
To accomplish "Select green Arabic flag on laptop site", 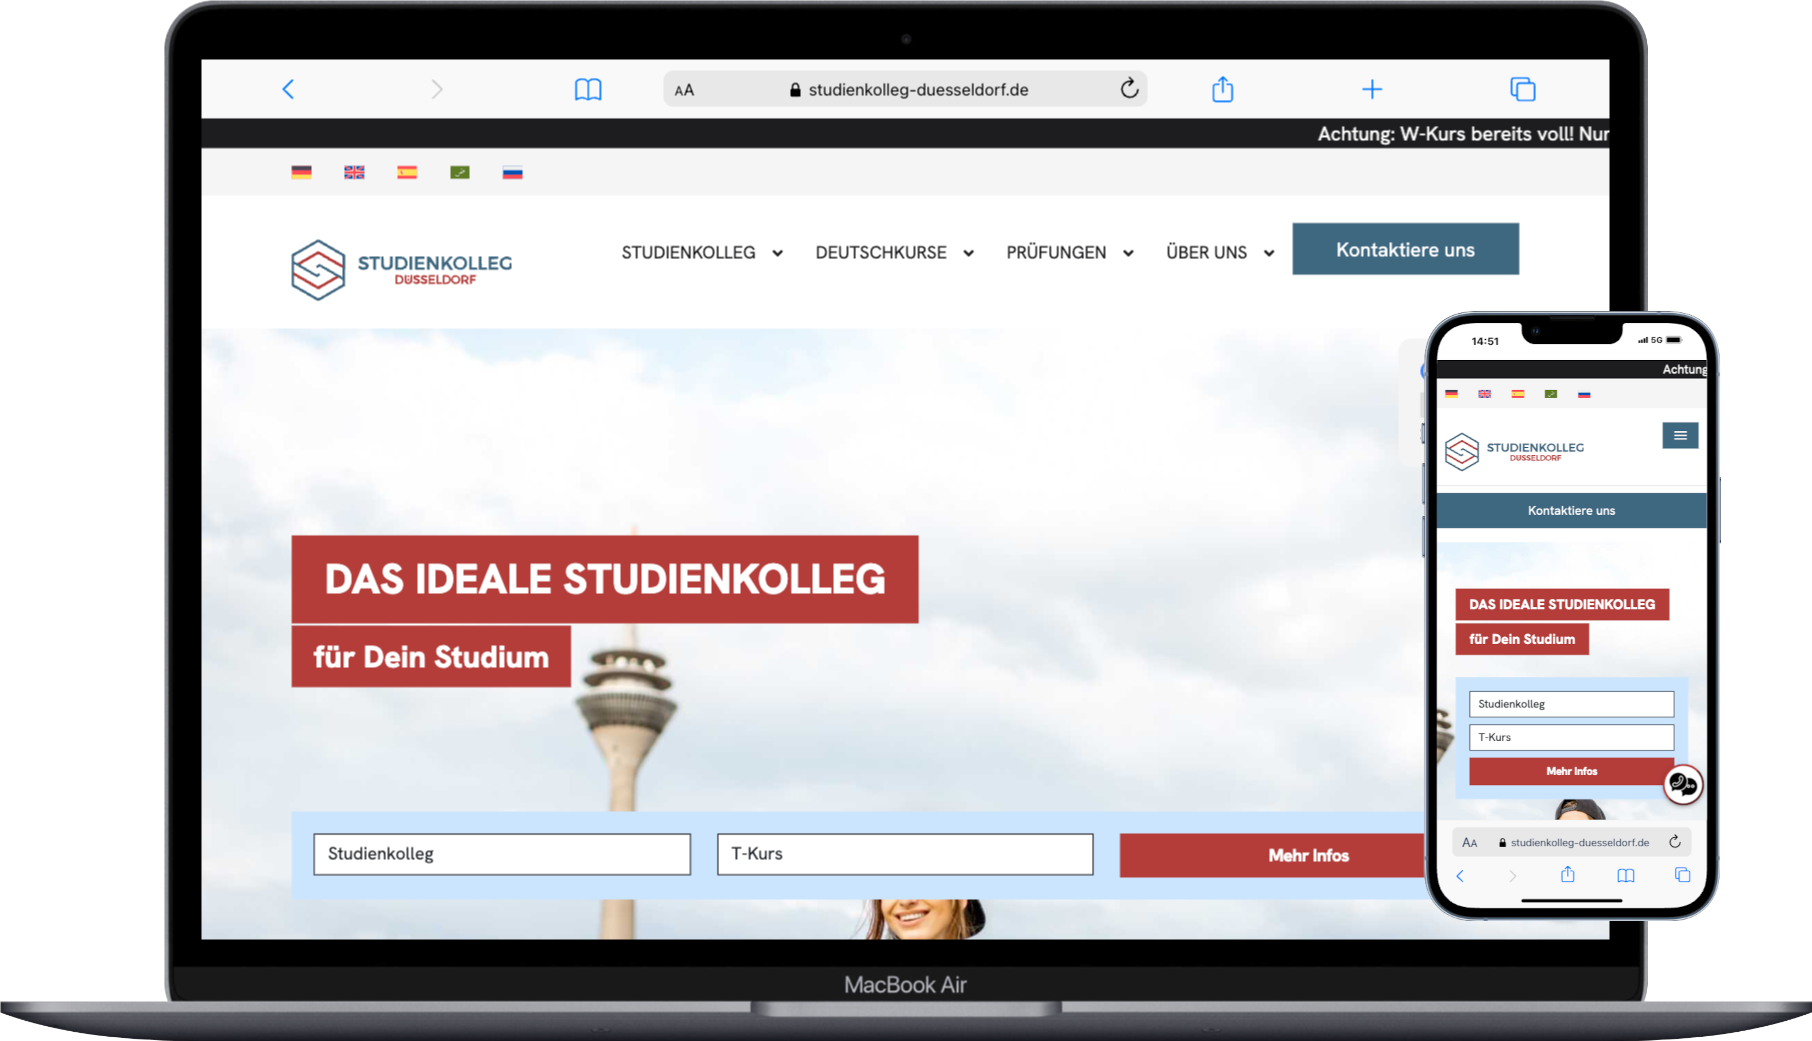I will pos(460,172).
